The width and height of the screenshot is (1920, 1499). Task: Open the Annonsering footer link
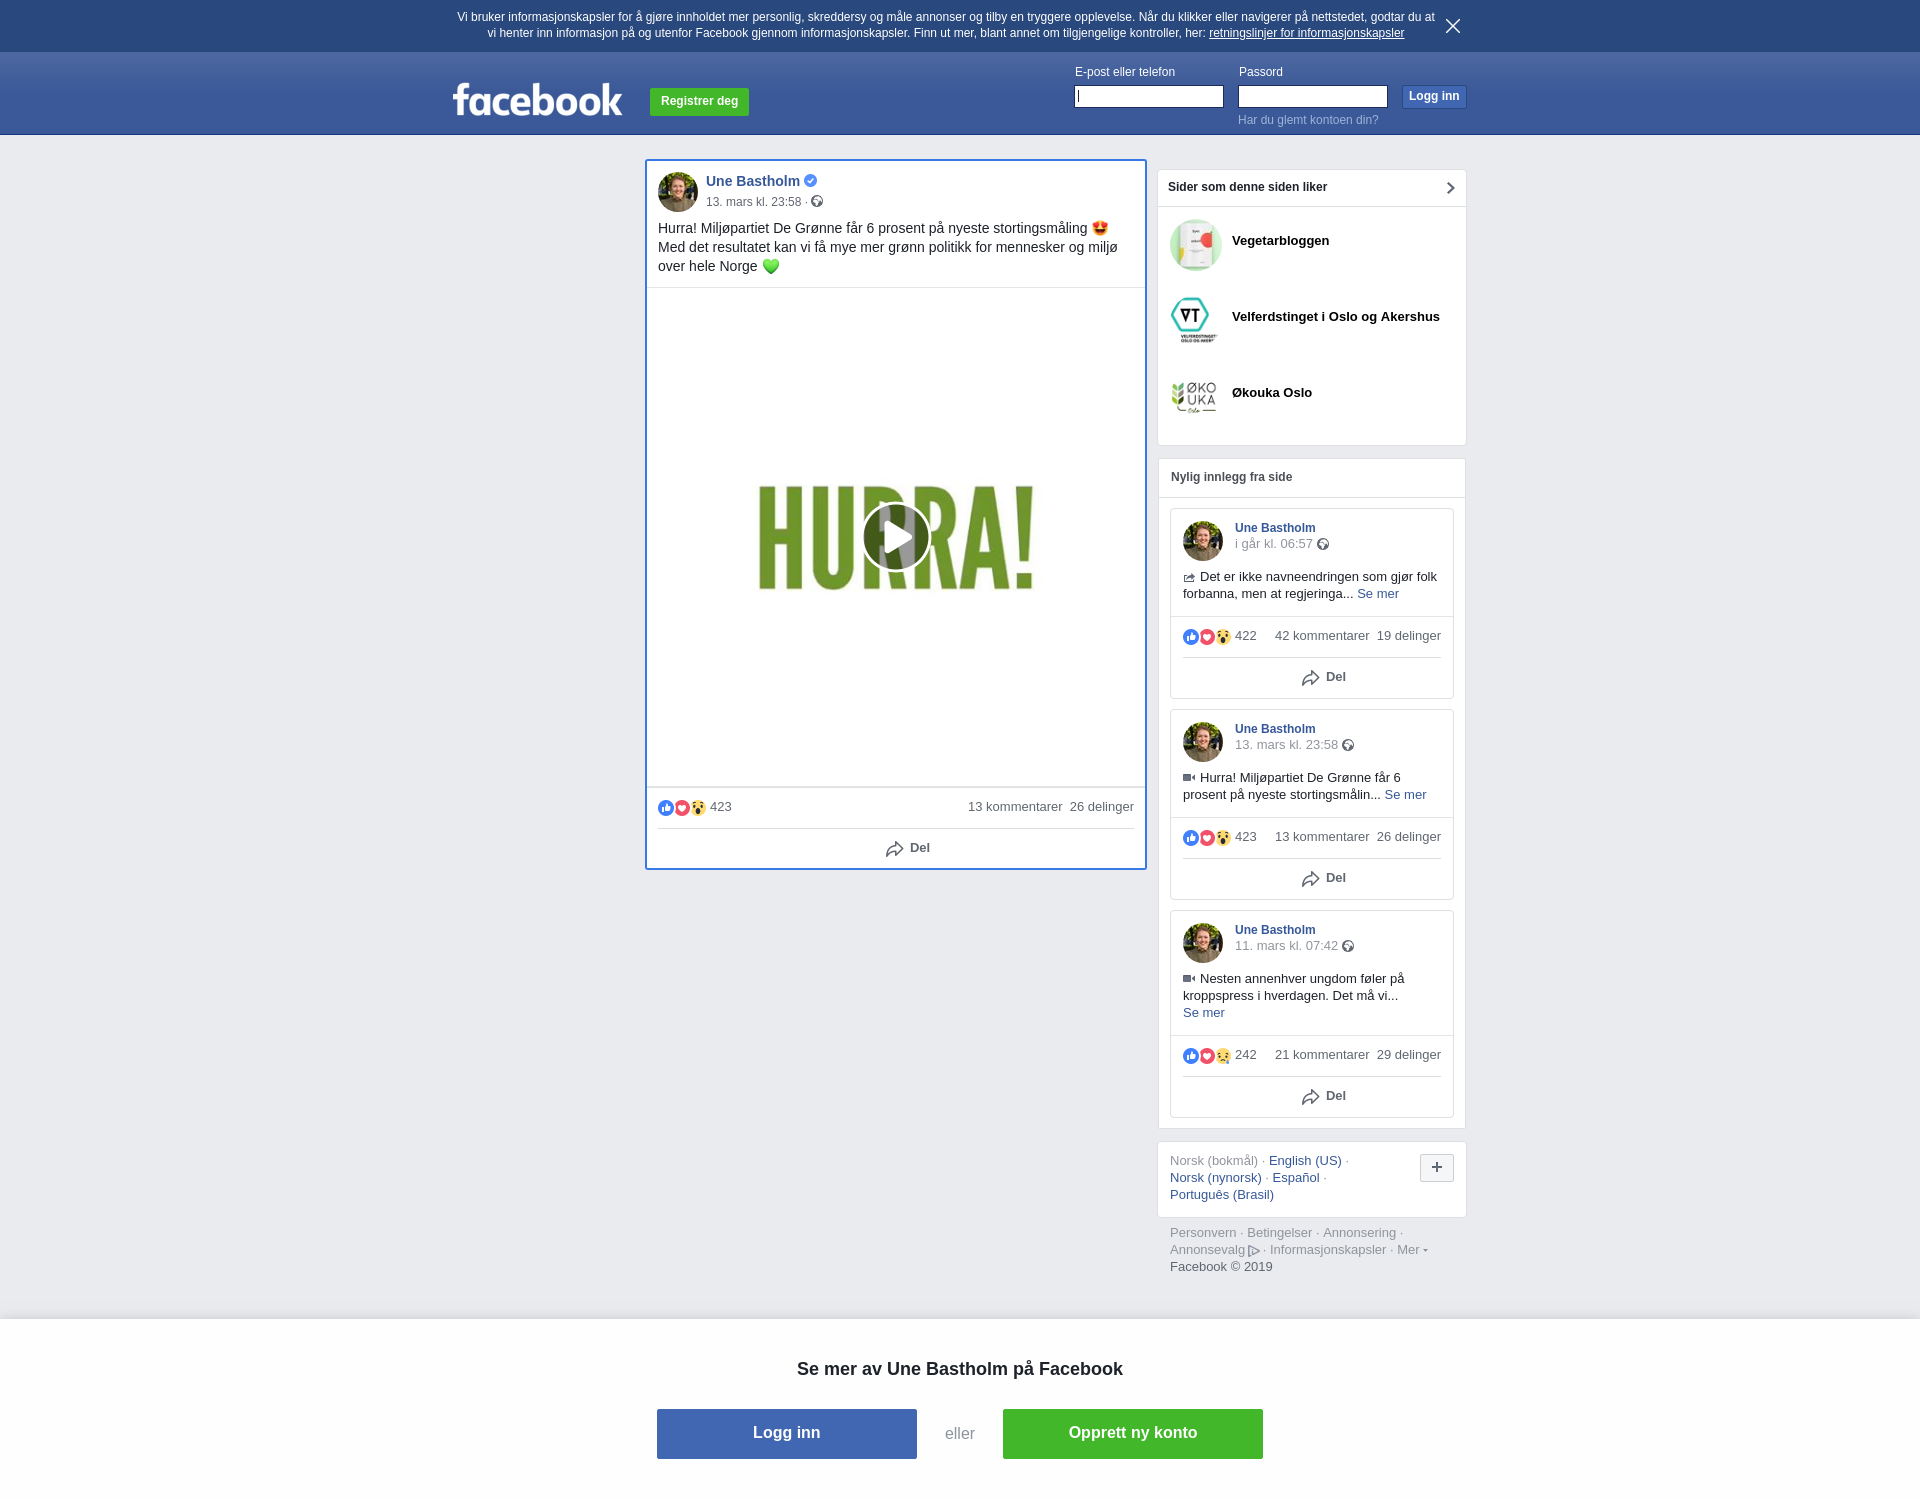point(1359,1233)
